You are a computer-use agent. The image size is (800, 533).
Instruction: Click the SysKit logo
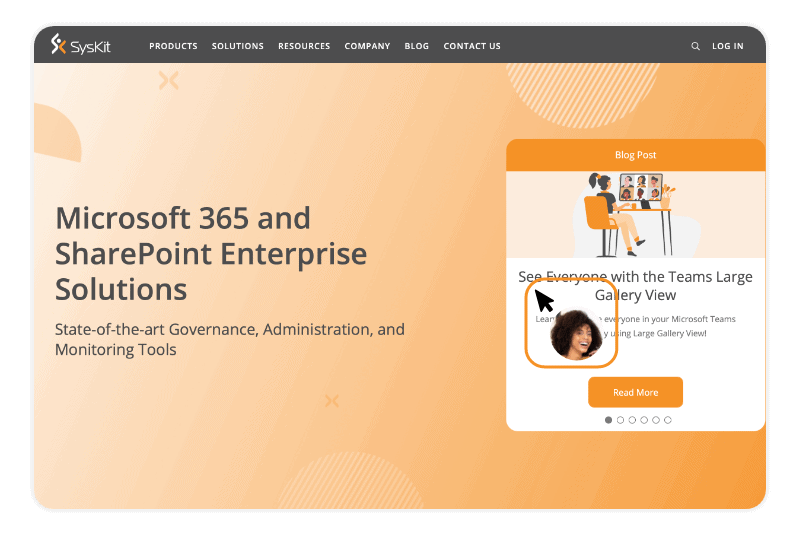(80, 45)
